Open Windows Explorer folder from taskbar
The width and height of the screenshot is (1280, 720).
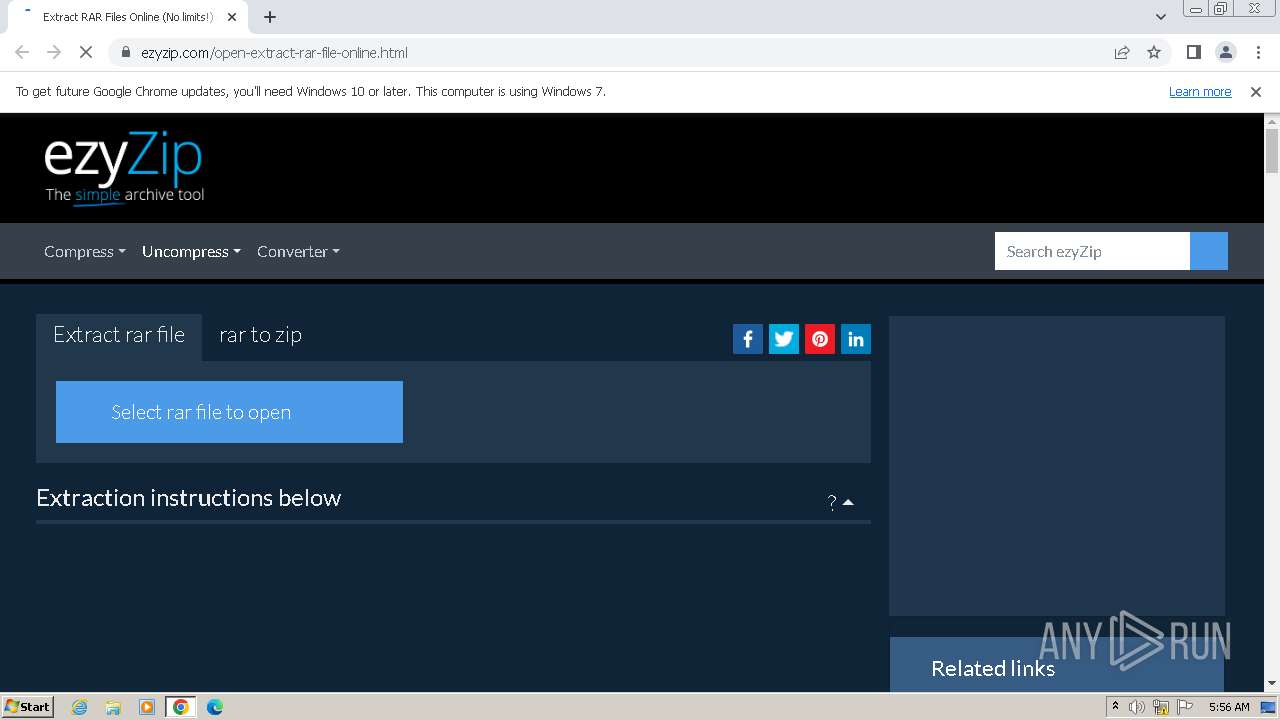pos(113,707)
